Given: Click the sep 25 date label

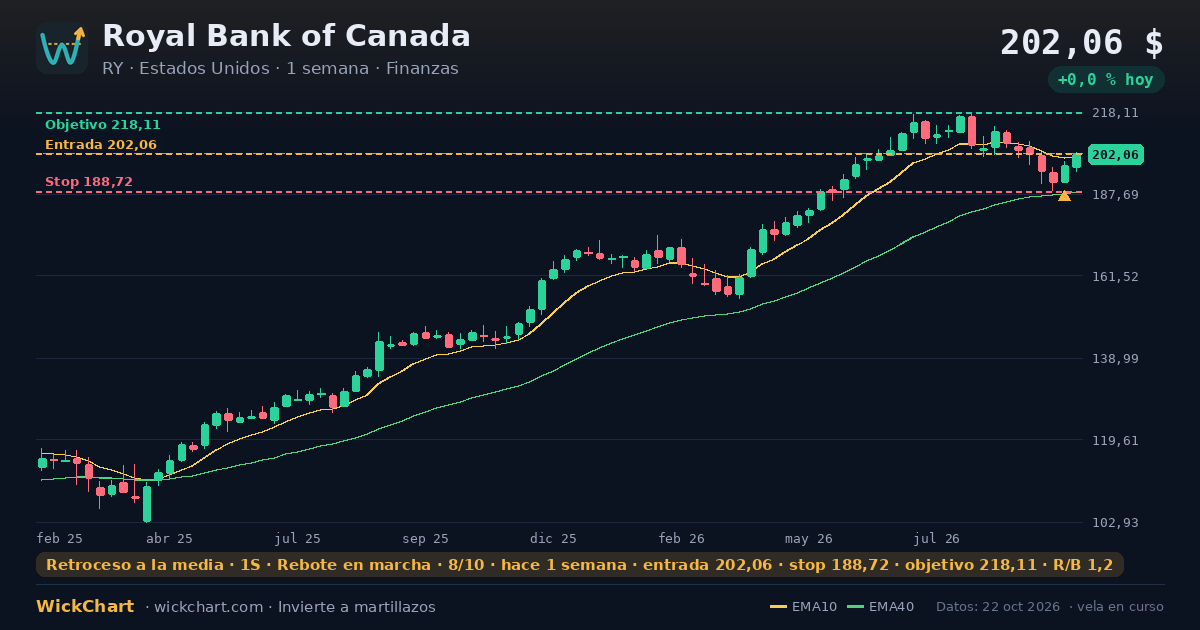Looking at the screenshot, I should click(x=426, y=538).
